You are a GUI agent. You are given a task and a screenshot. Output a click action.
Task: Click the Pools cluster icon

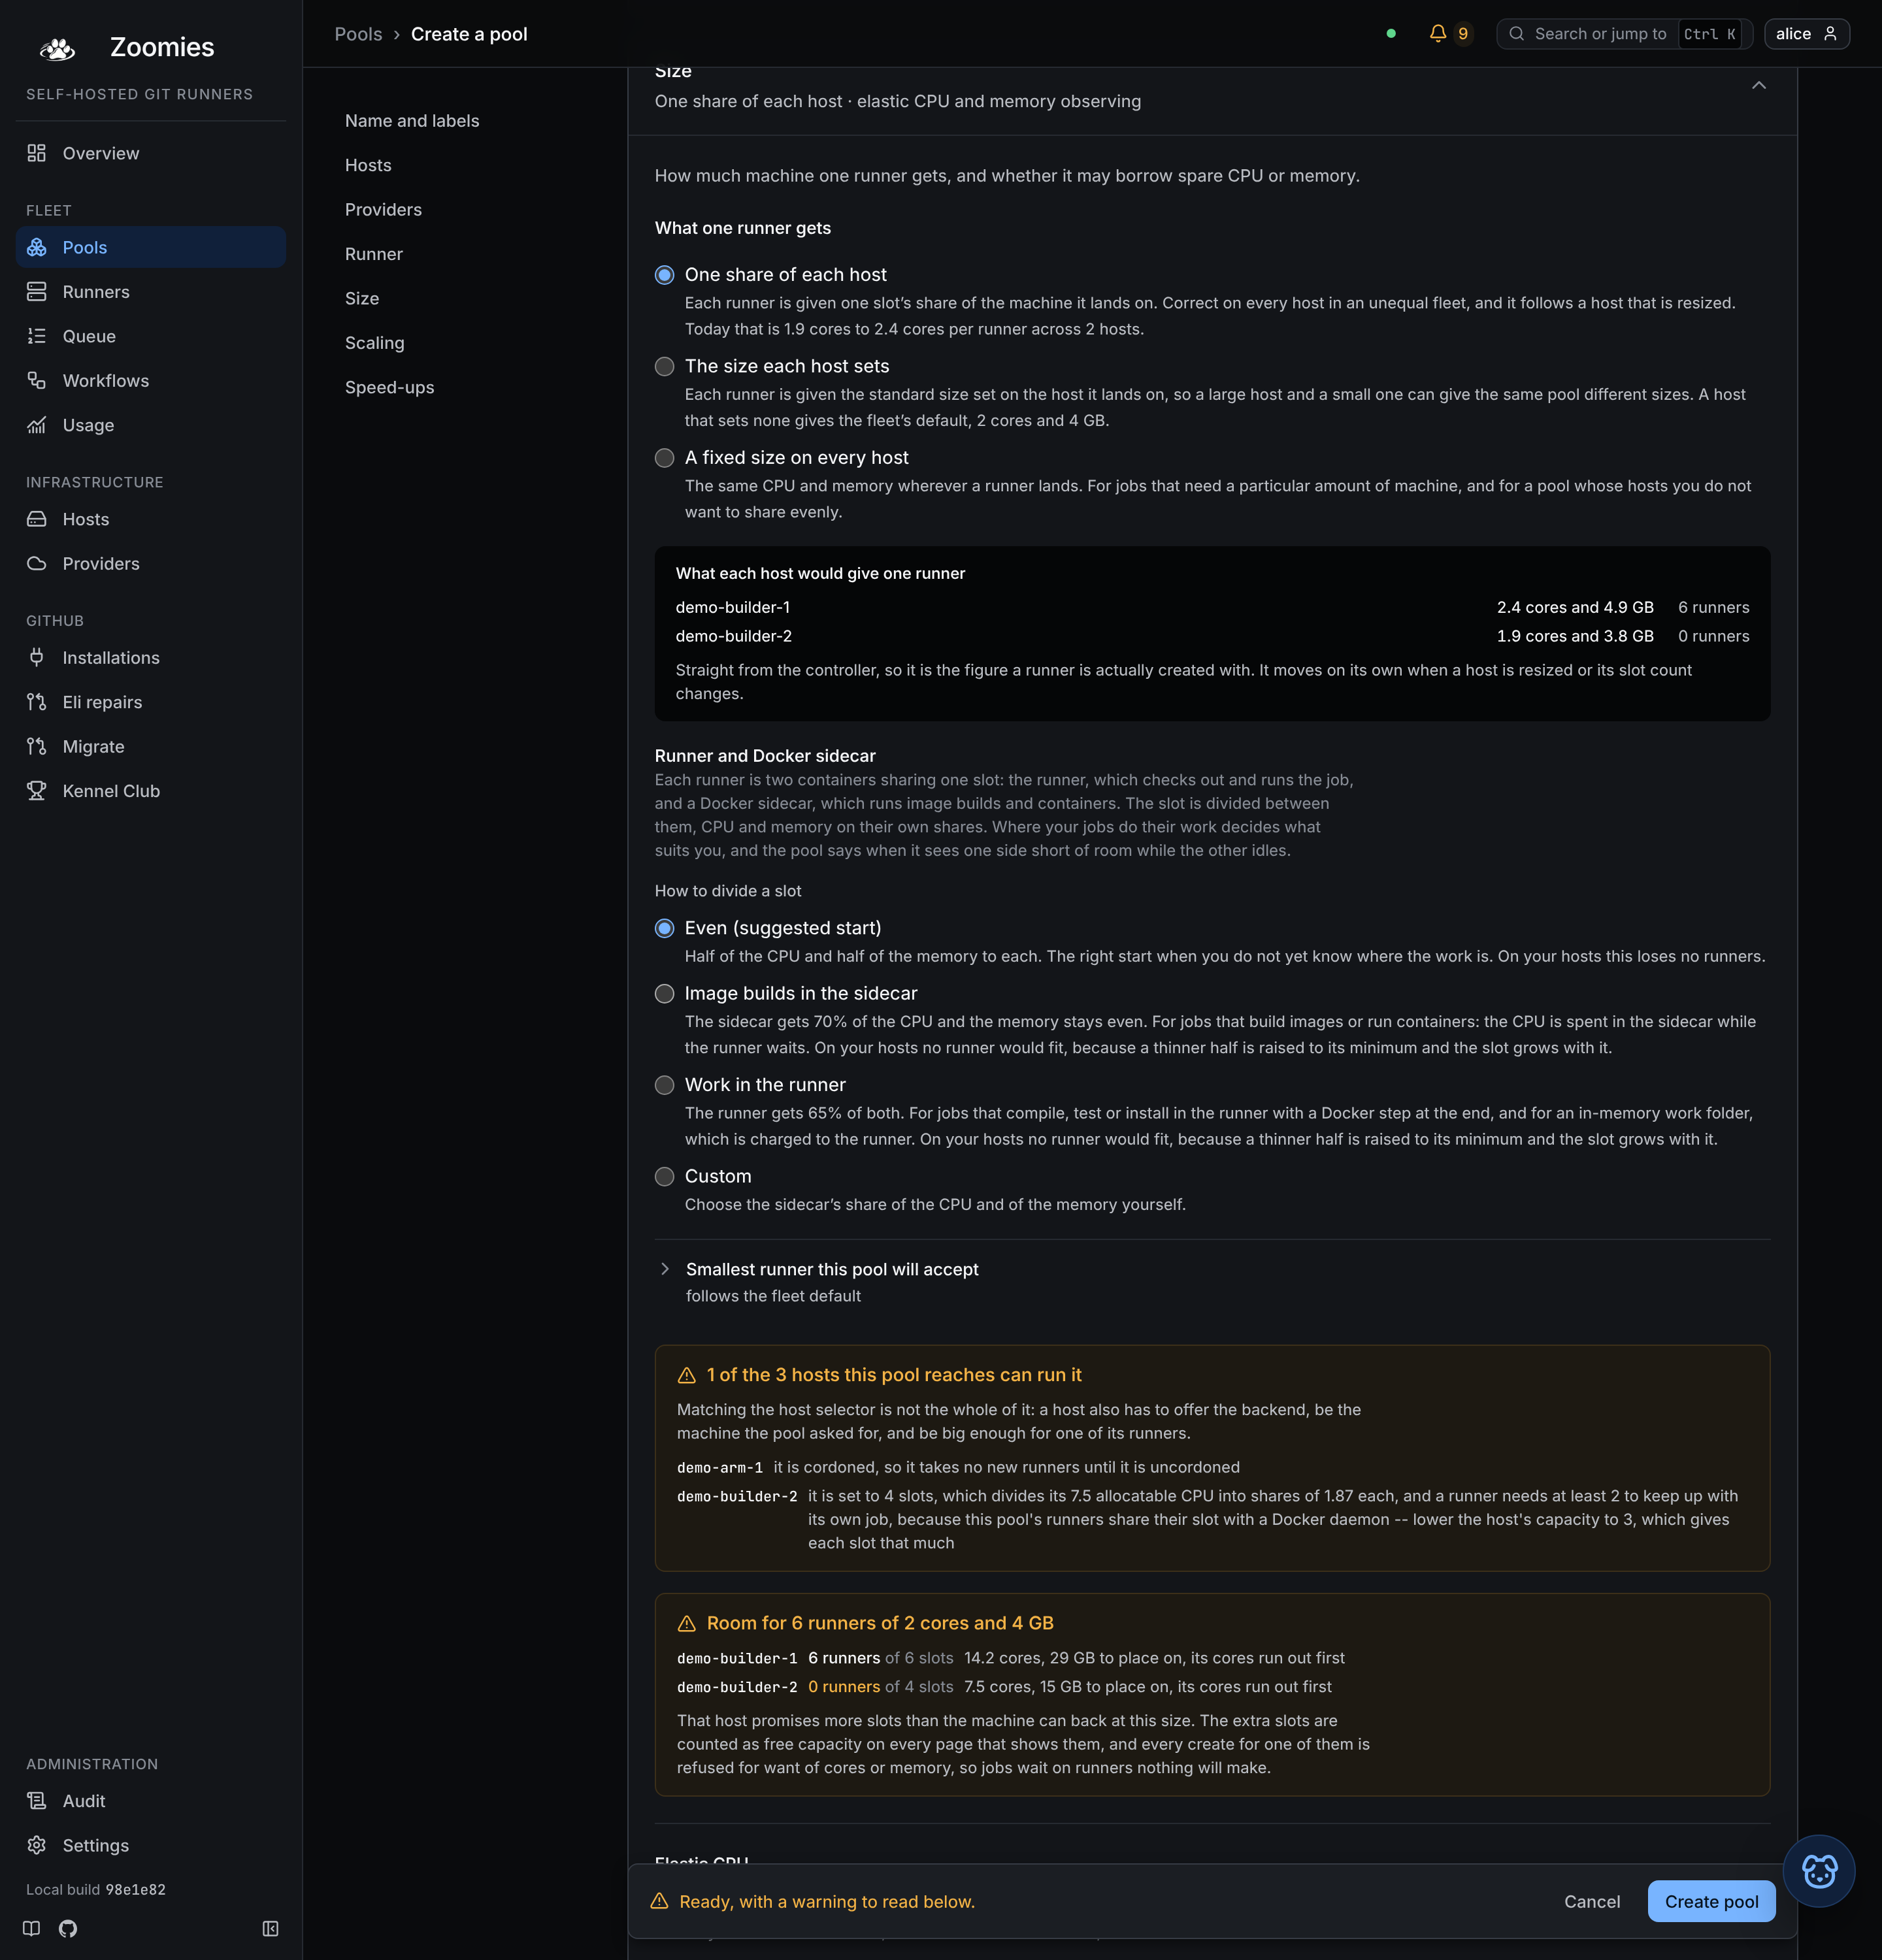pyautogui.click(x=37, y=247)
